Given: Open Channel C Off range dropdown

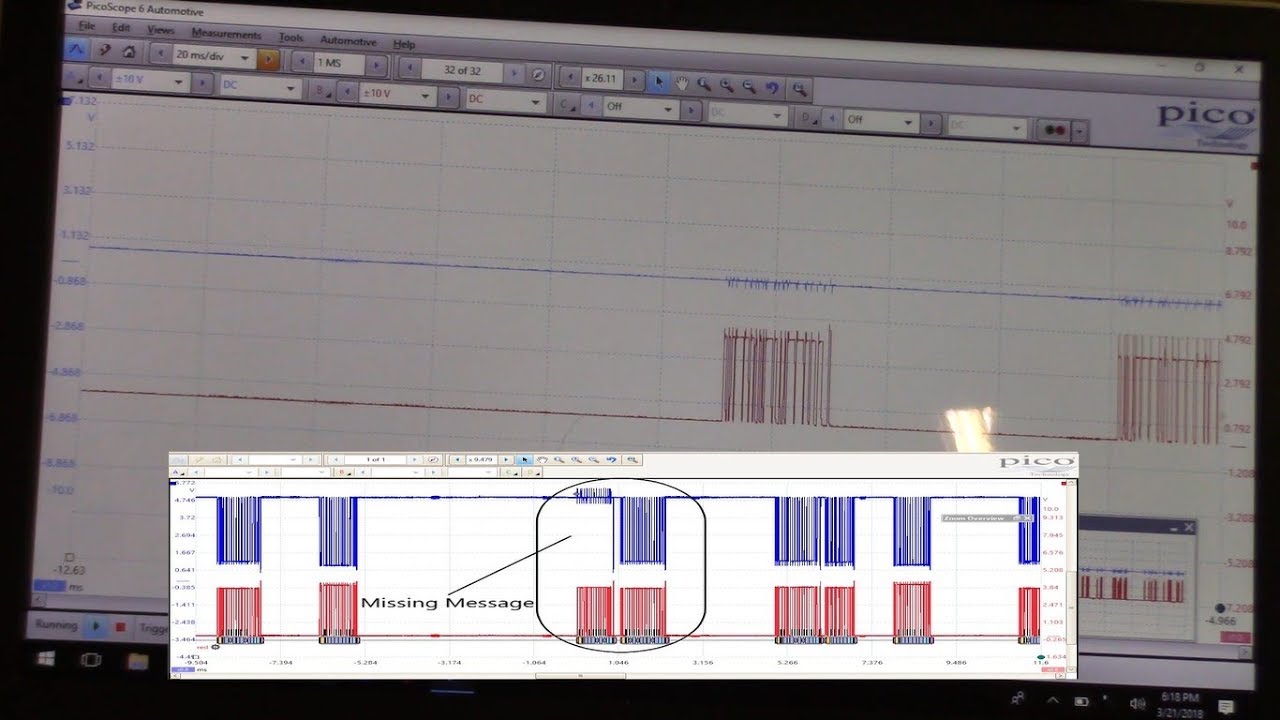Looking at the screenshot, I should pos(641,108).
